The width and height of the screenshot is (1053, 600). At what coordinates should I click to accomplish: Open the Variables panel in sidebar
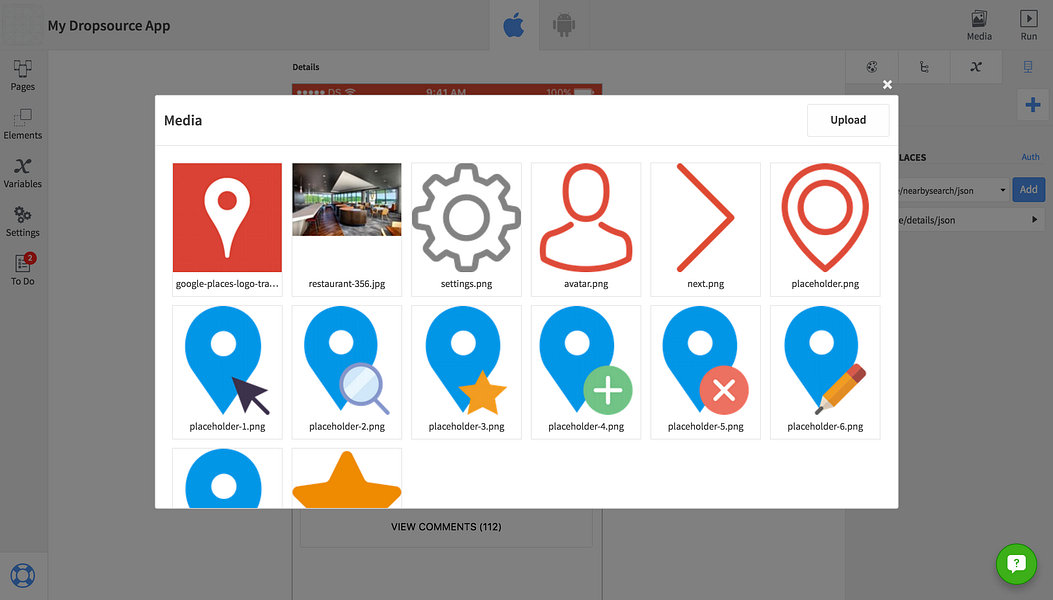click(x=23, y=173)
